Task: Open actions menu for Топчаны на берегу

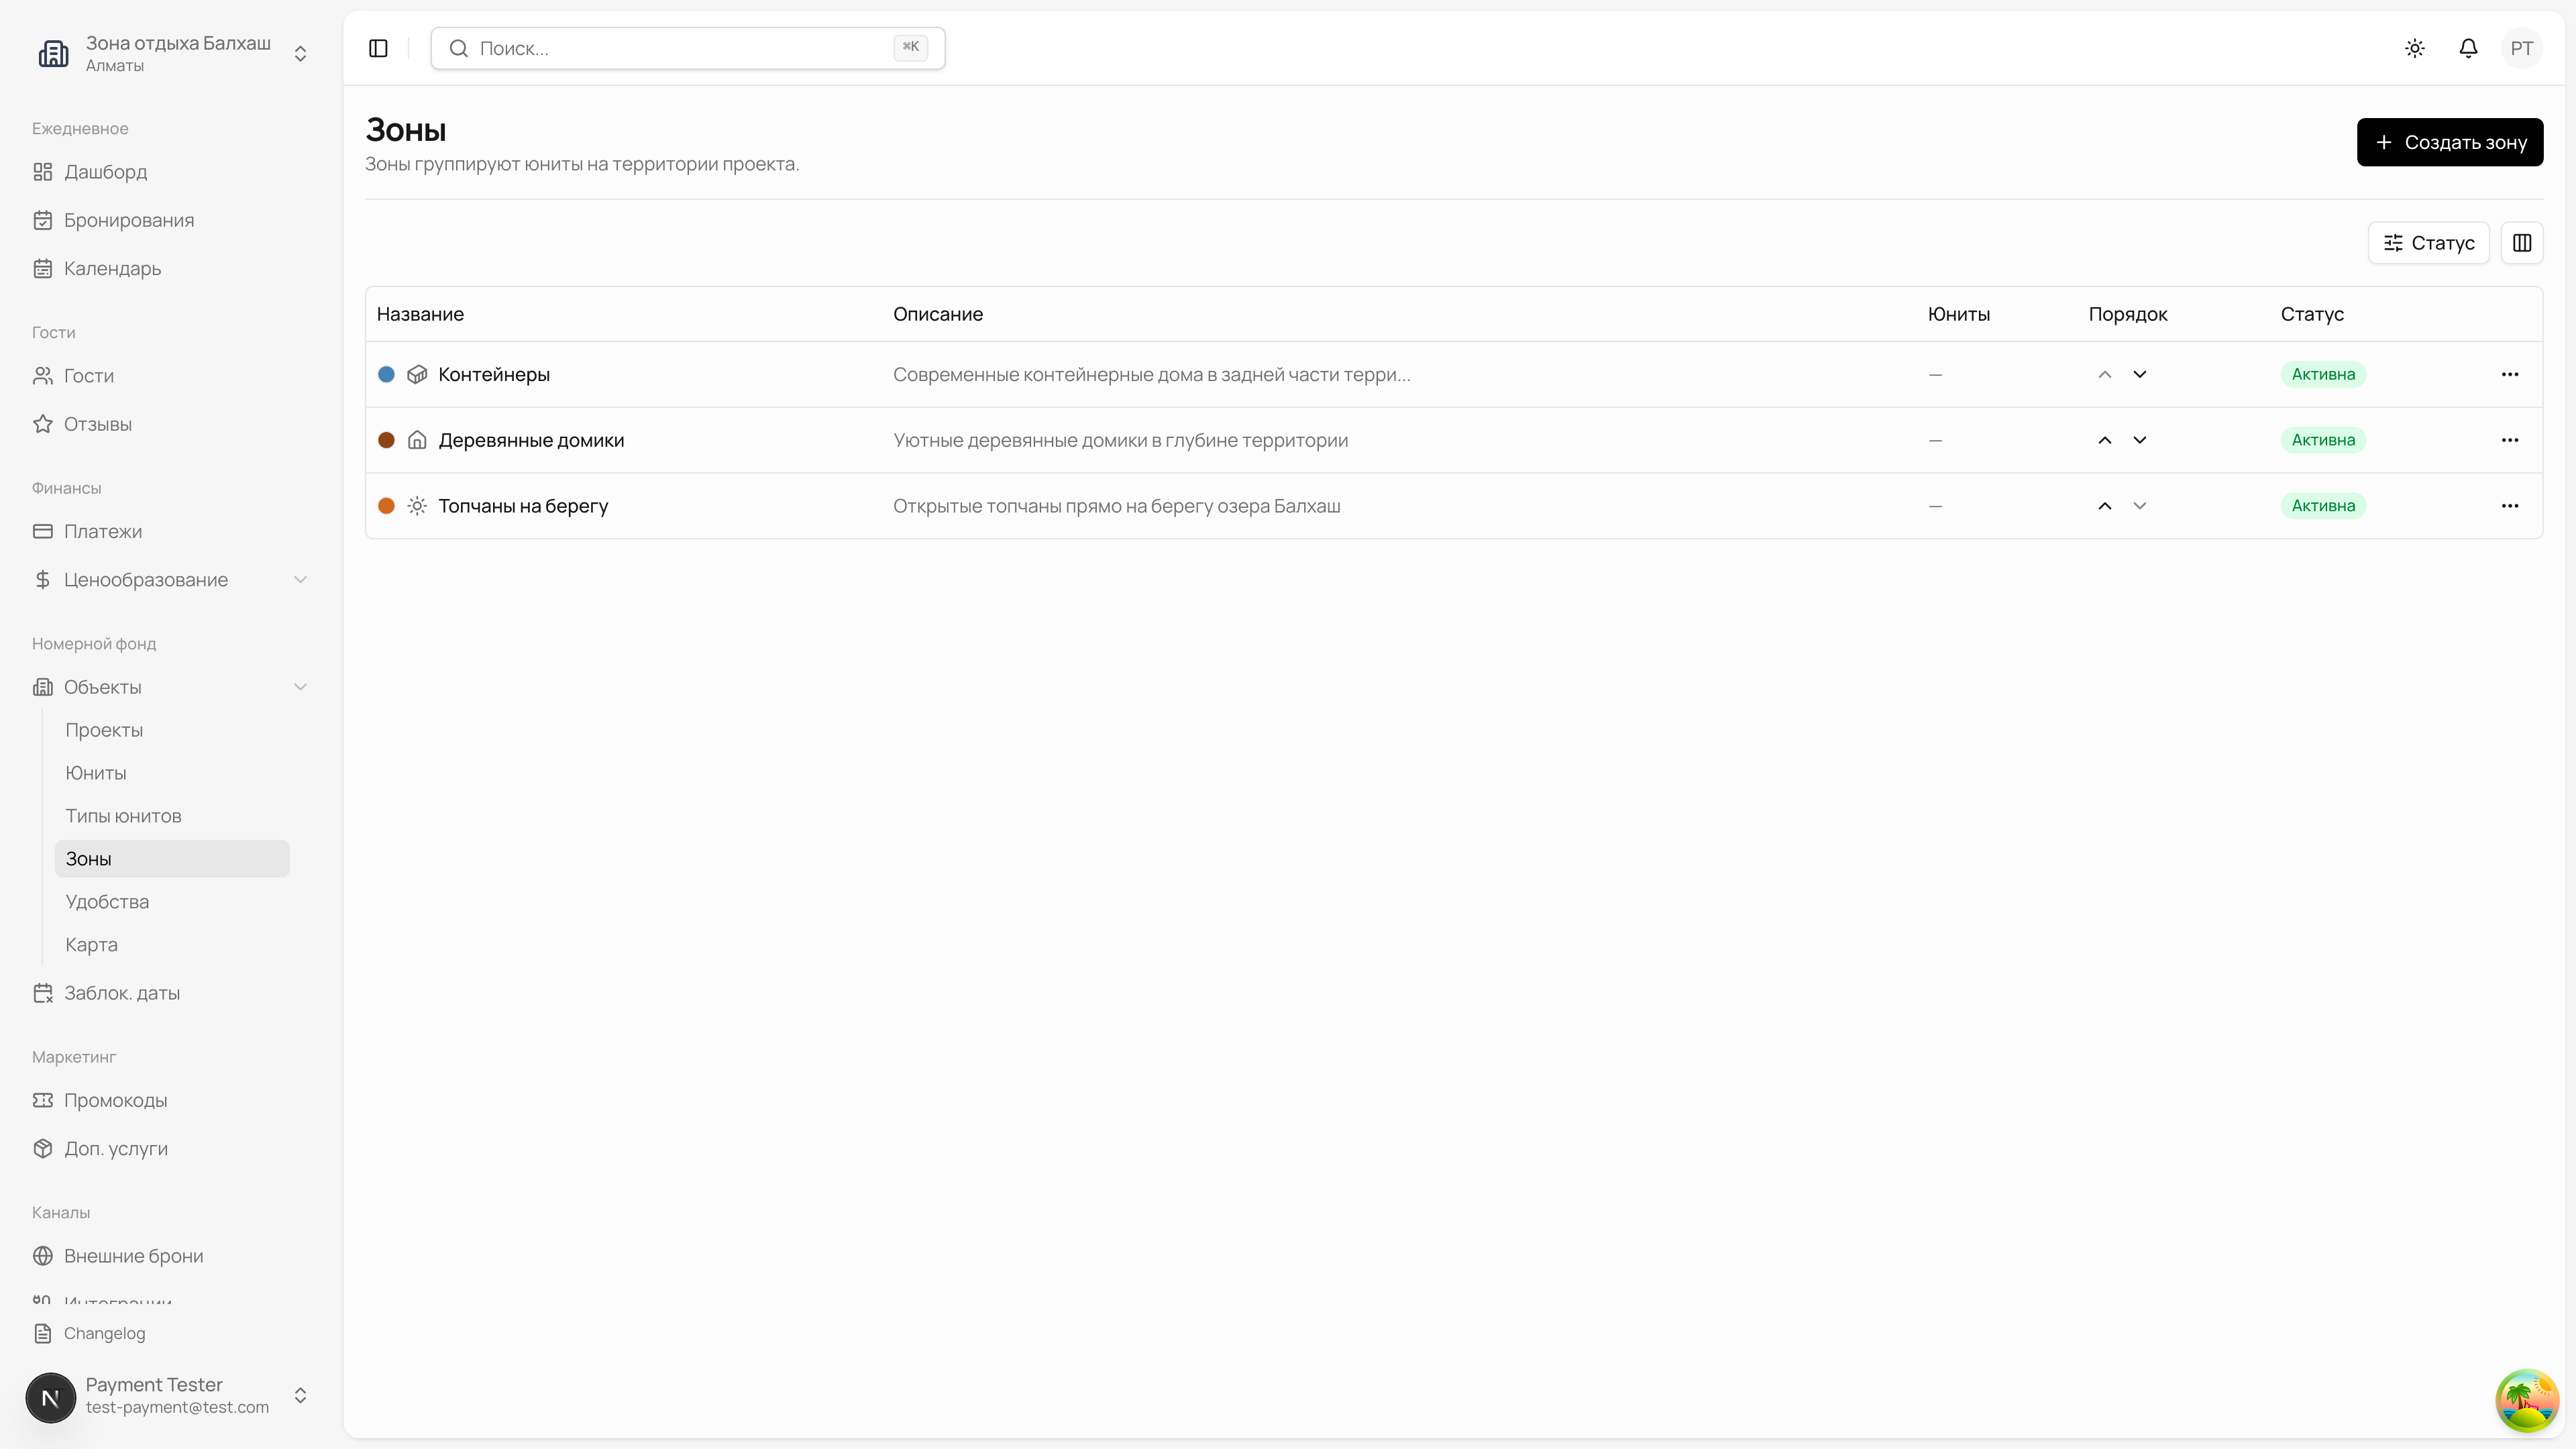Action: coord(2510,506)
